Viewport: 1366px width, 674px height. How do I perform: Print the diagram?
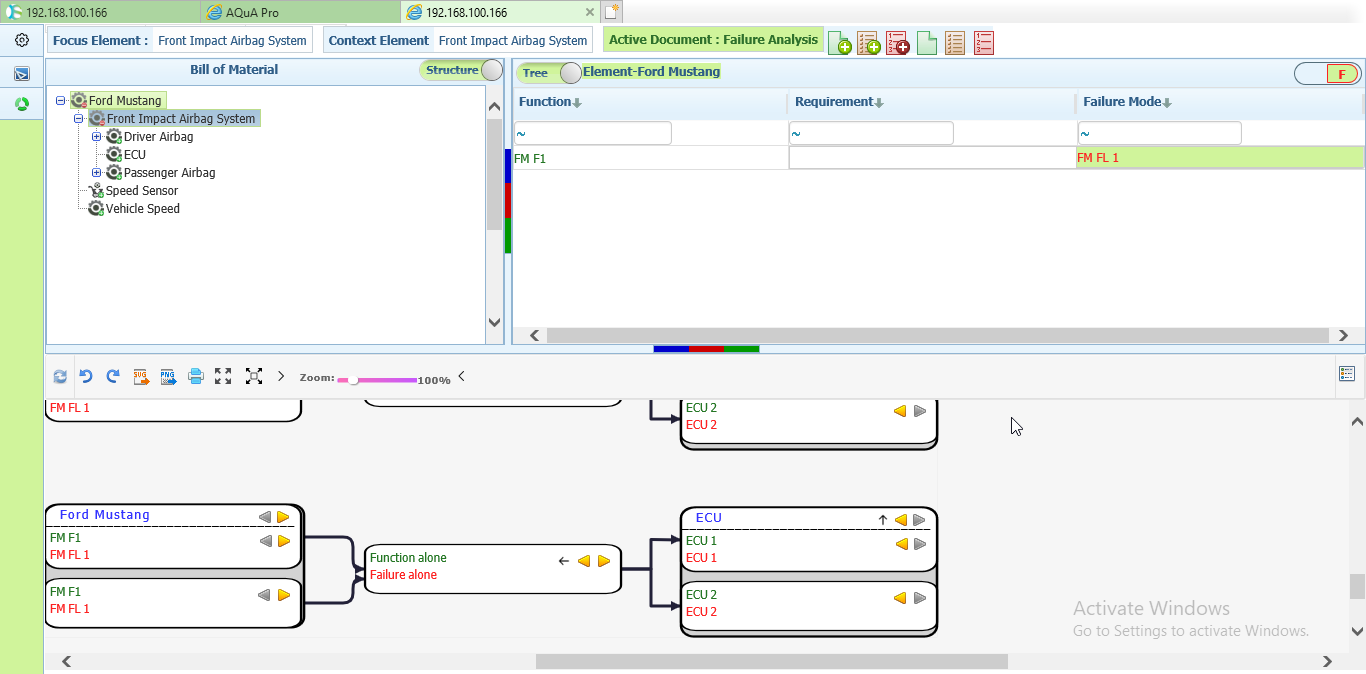(x=196, y=377)
